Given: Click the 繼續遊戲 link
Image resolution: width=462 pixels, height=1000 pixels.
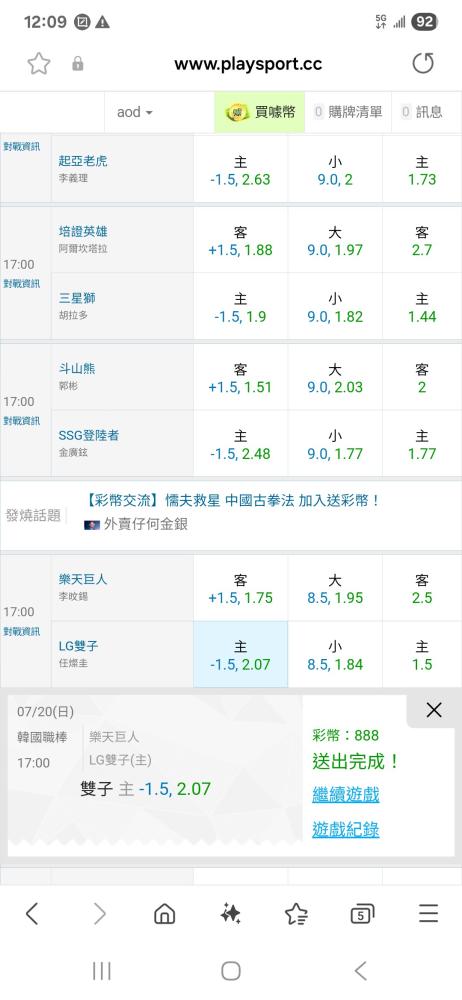Looking at the screenshot, I should [346, 795].
